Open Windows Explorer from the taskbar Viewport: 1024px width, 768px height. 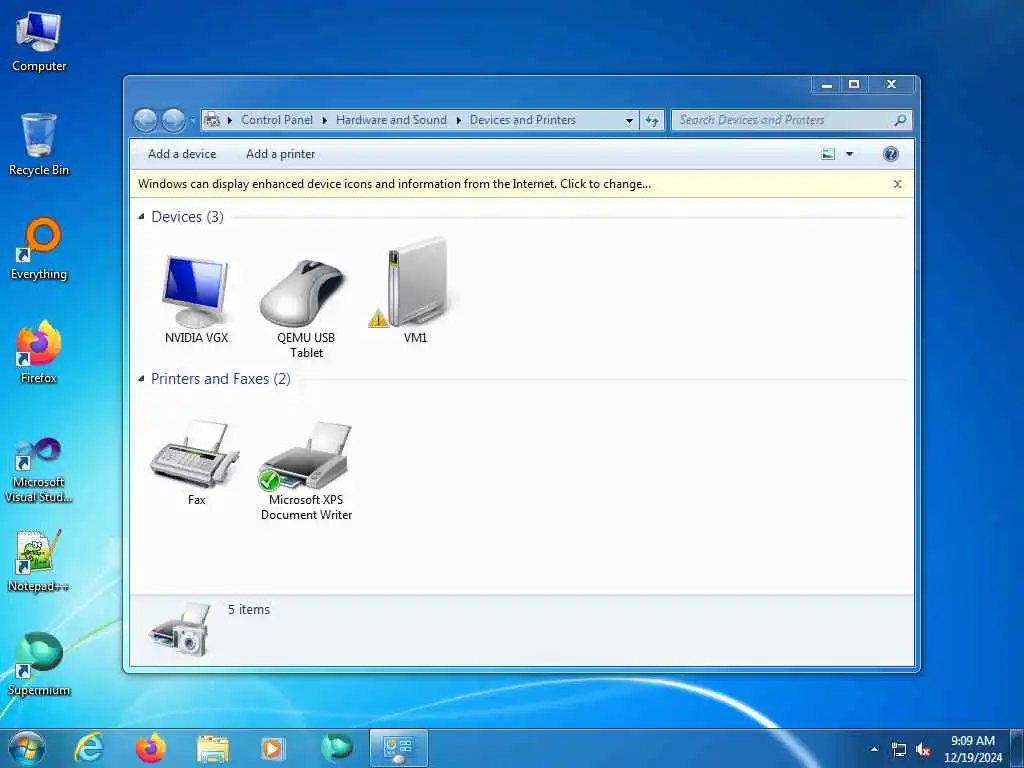(213, 748)
